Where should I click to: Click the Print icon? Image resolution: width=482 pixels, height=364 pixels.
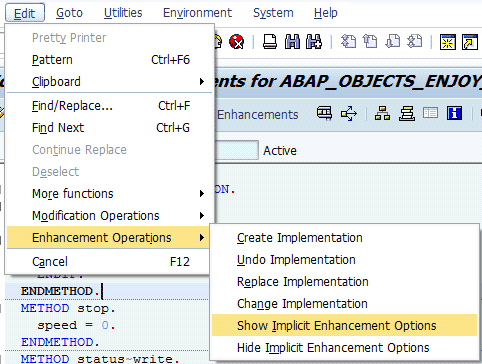point(270,42)
